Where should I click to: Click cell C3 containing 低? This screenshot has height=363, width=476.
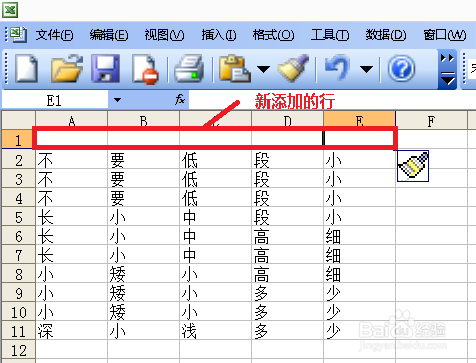pyautogui.click(x=215, y=179)
